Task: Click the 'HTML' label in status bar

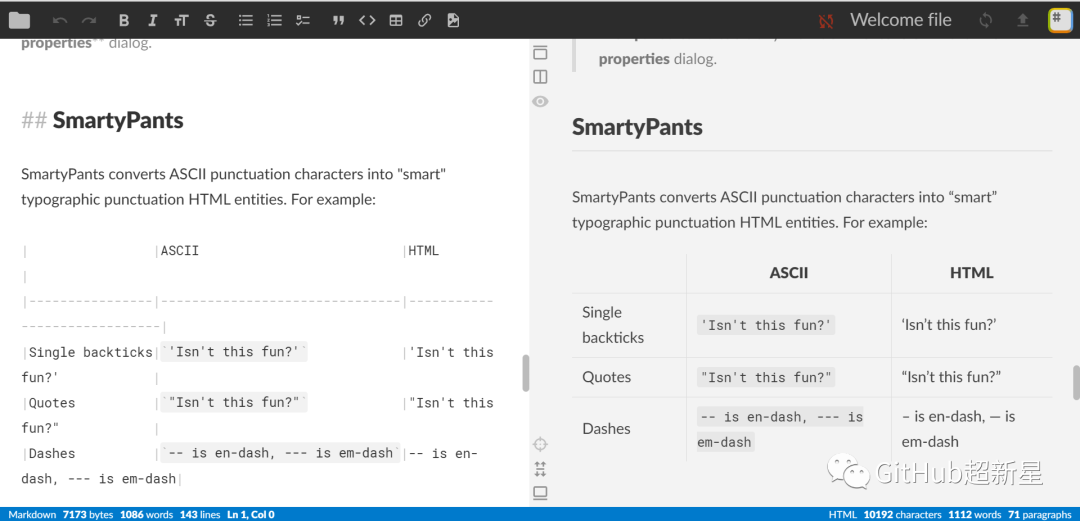Action: 843,514
